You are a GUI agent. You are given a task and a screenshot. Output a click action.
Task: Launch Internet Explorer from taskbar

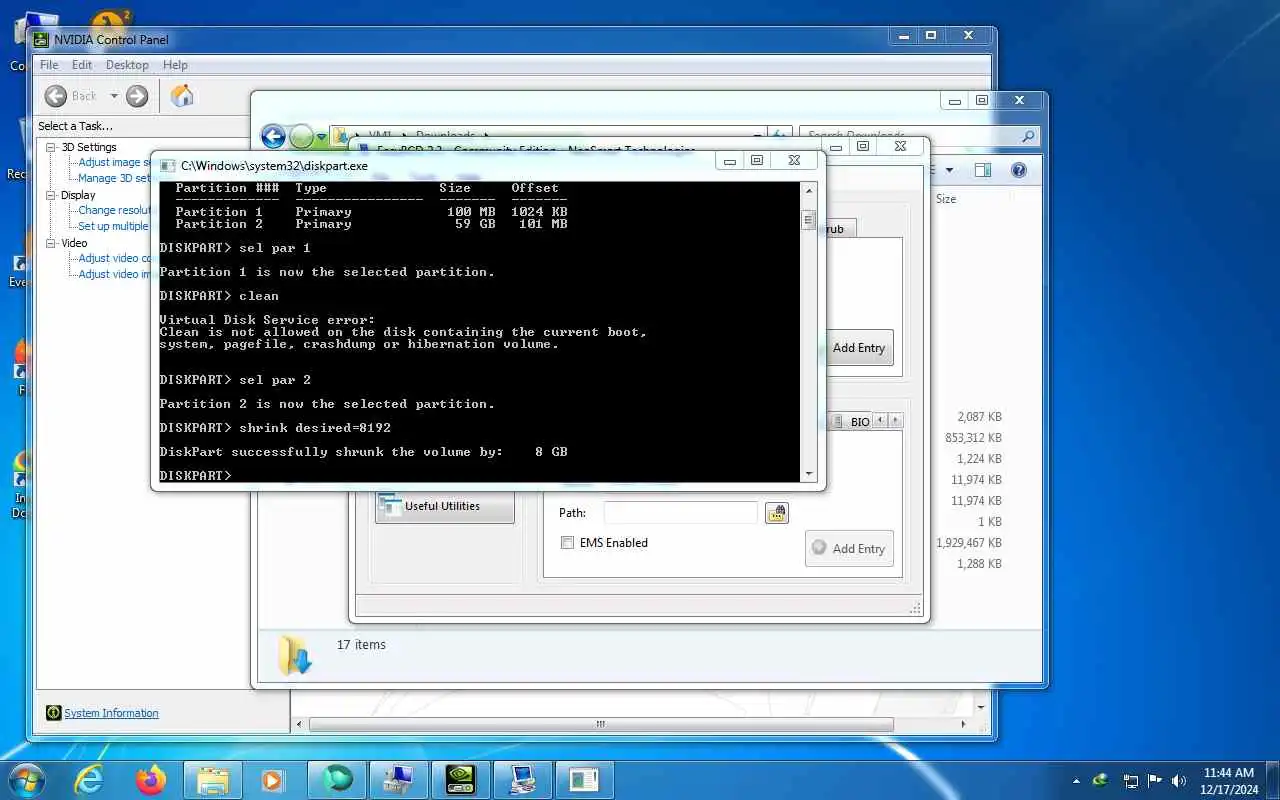coord(89,779)
